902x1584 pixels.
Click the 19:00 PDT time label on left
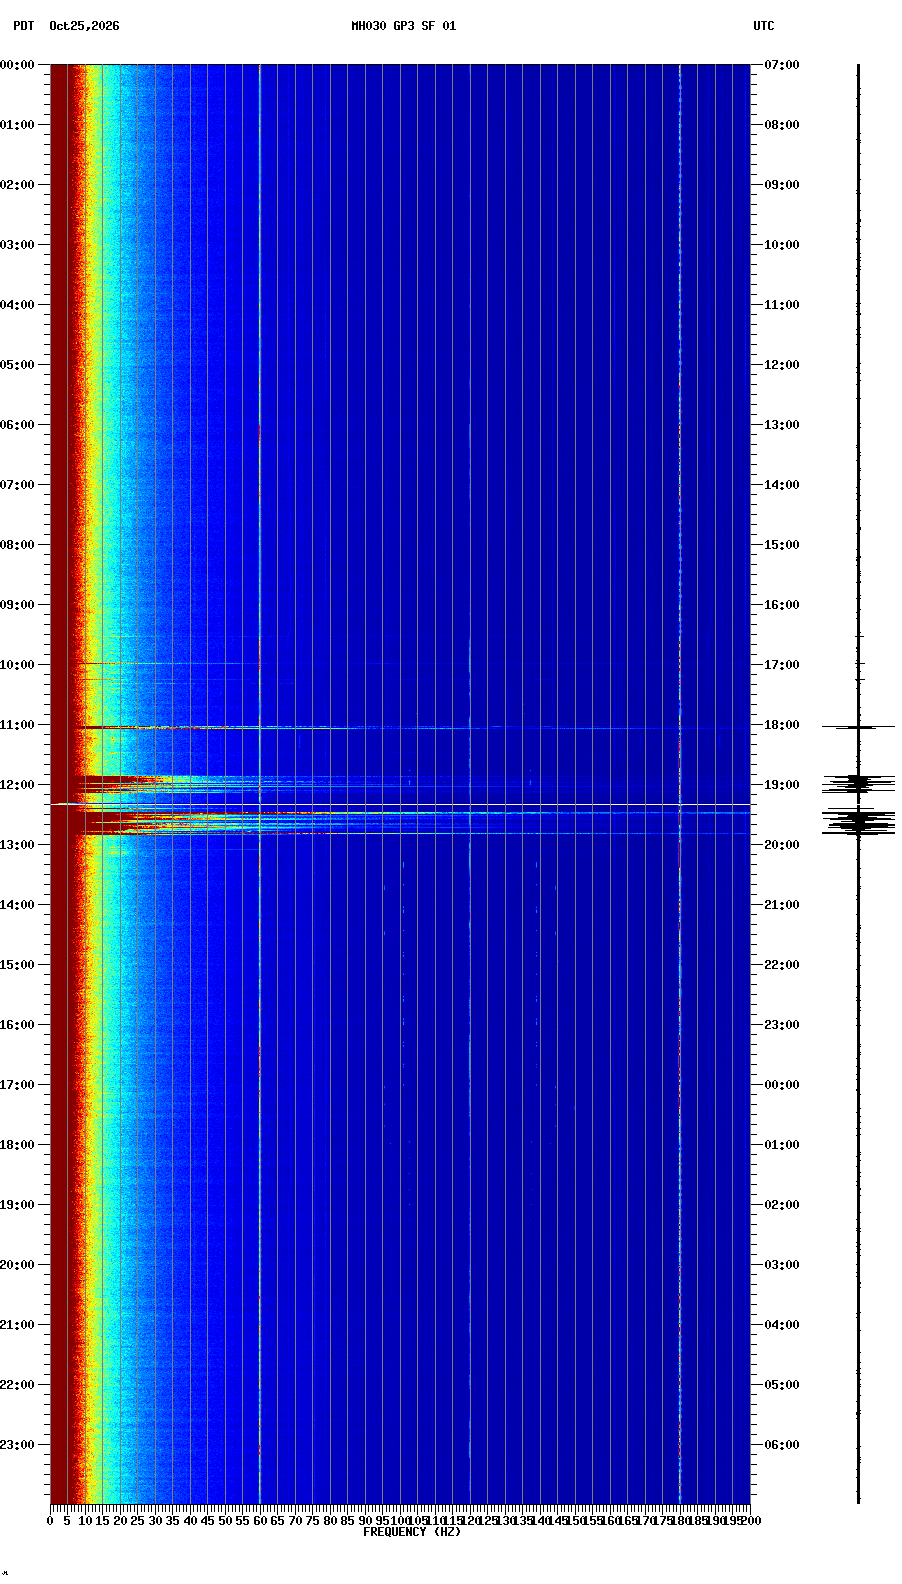(17, 1205)
